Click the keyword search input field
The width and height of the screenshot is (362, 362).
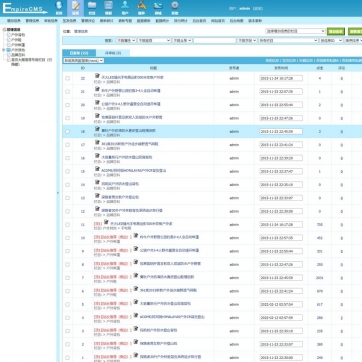coord(214,40)
